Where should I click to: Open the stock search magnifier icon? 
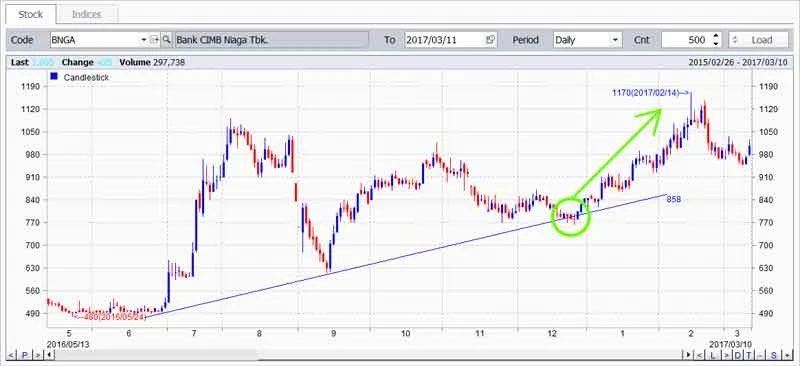click(167, 40)
